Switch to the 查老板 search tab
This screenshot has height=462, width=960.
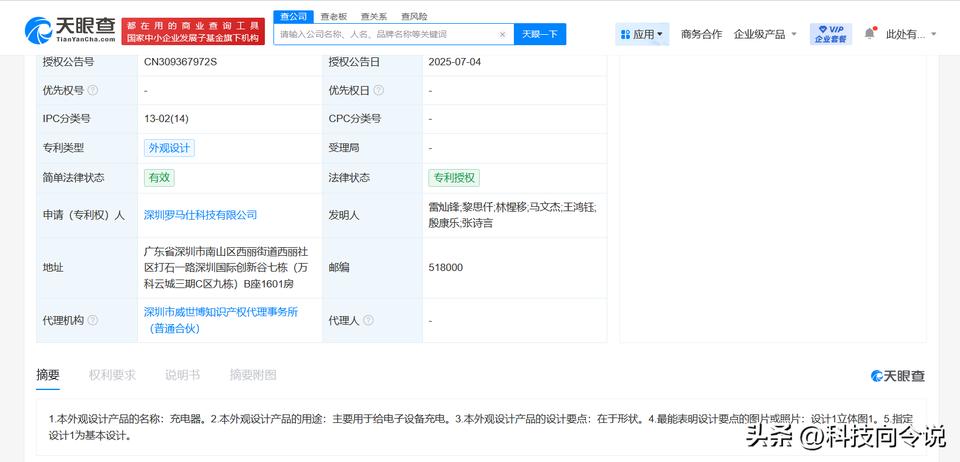pos(334,17)
